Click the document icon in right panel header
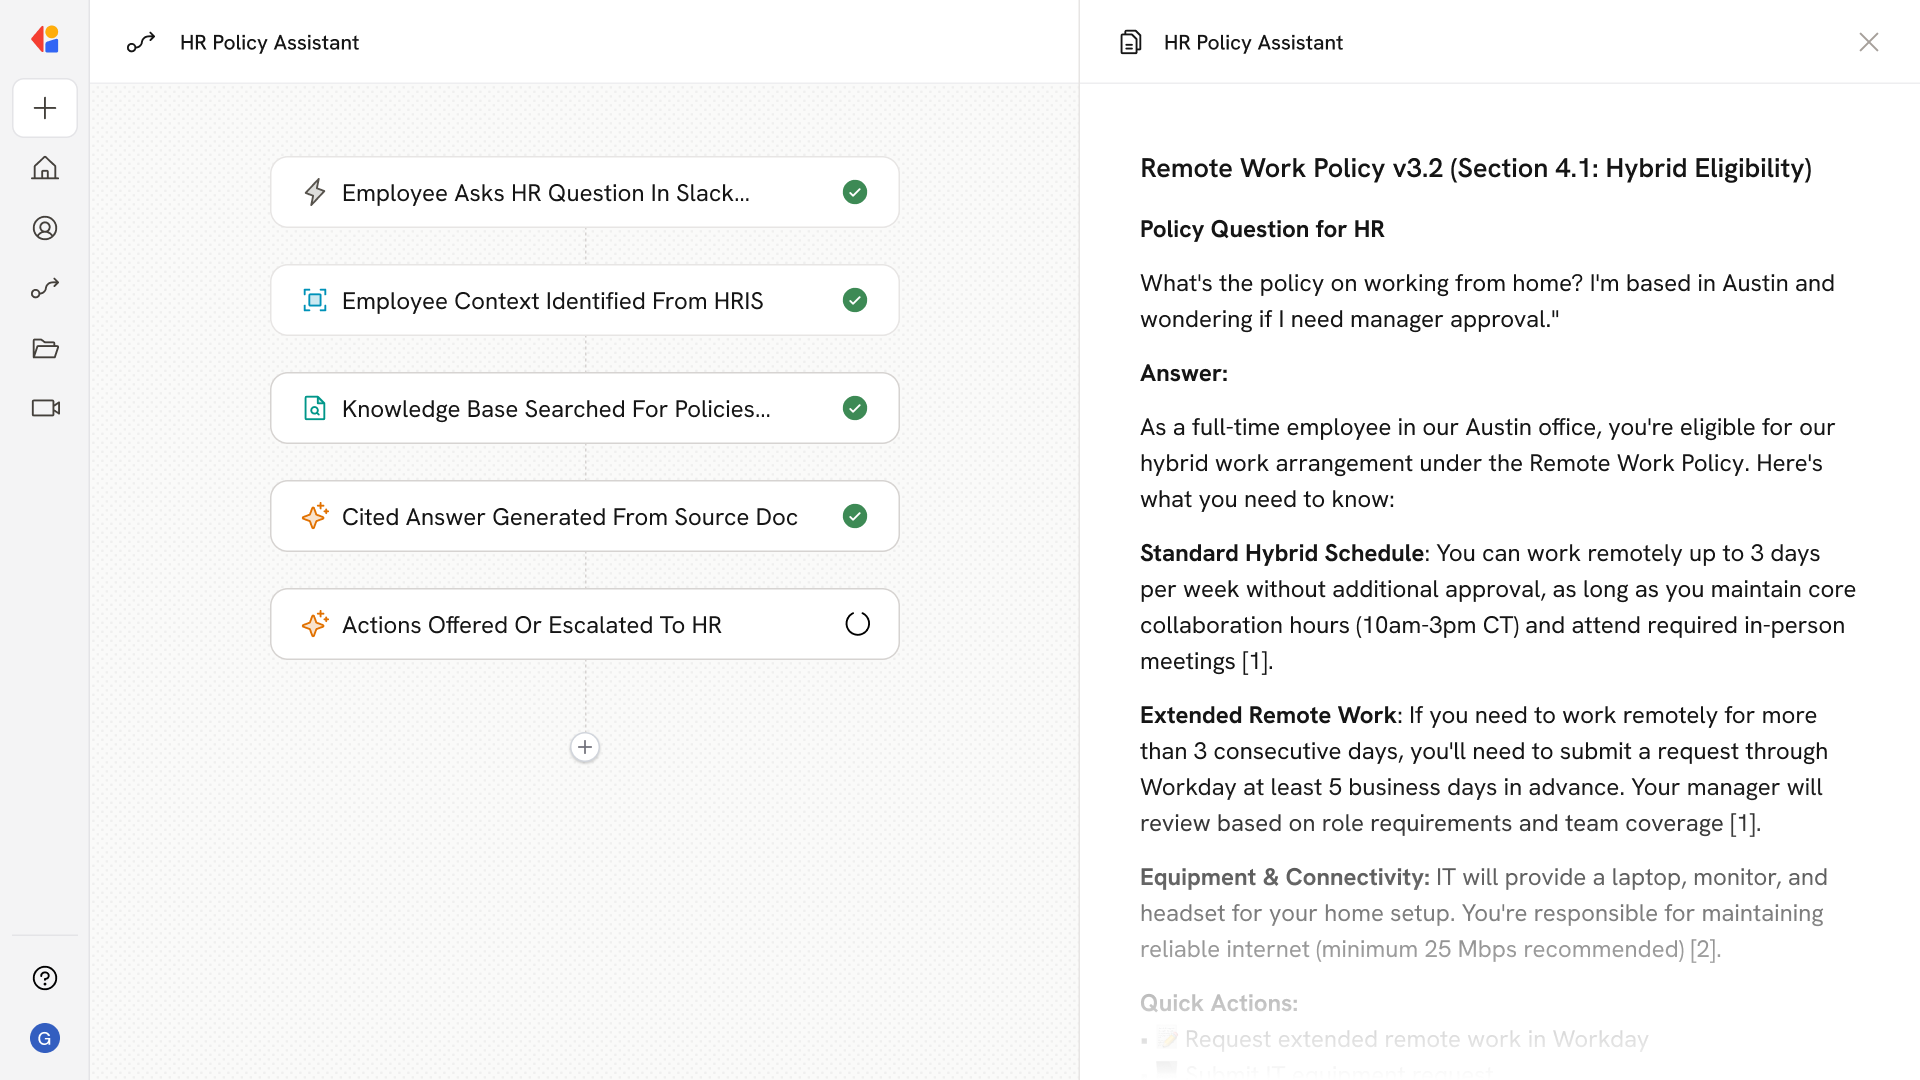 [1130, 42]
